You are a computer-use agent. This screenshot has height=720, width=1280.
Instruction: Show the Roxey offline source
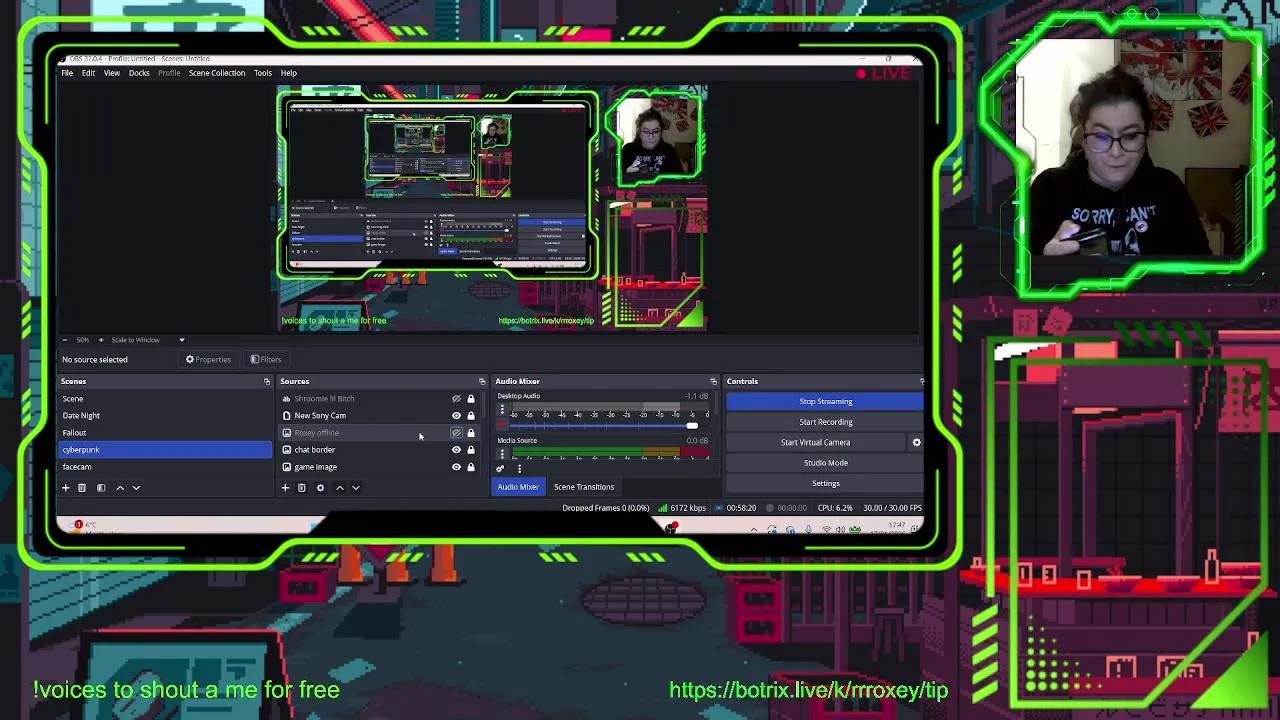point(456,433)
